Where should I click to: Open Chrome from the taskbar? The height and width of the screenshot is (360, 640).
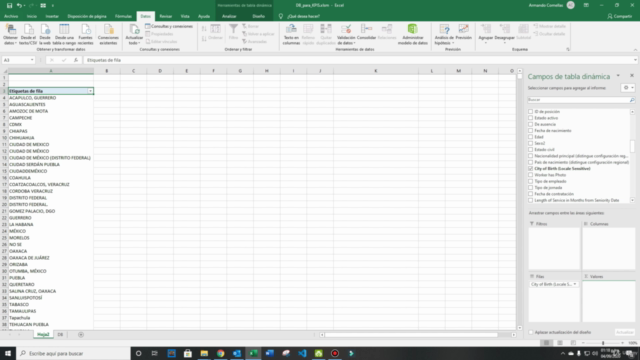click(x=220, y=353)
